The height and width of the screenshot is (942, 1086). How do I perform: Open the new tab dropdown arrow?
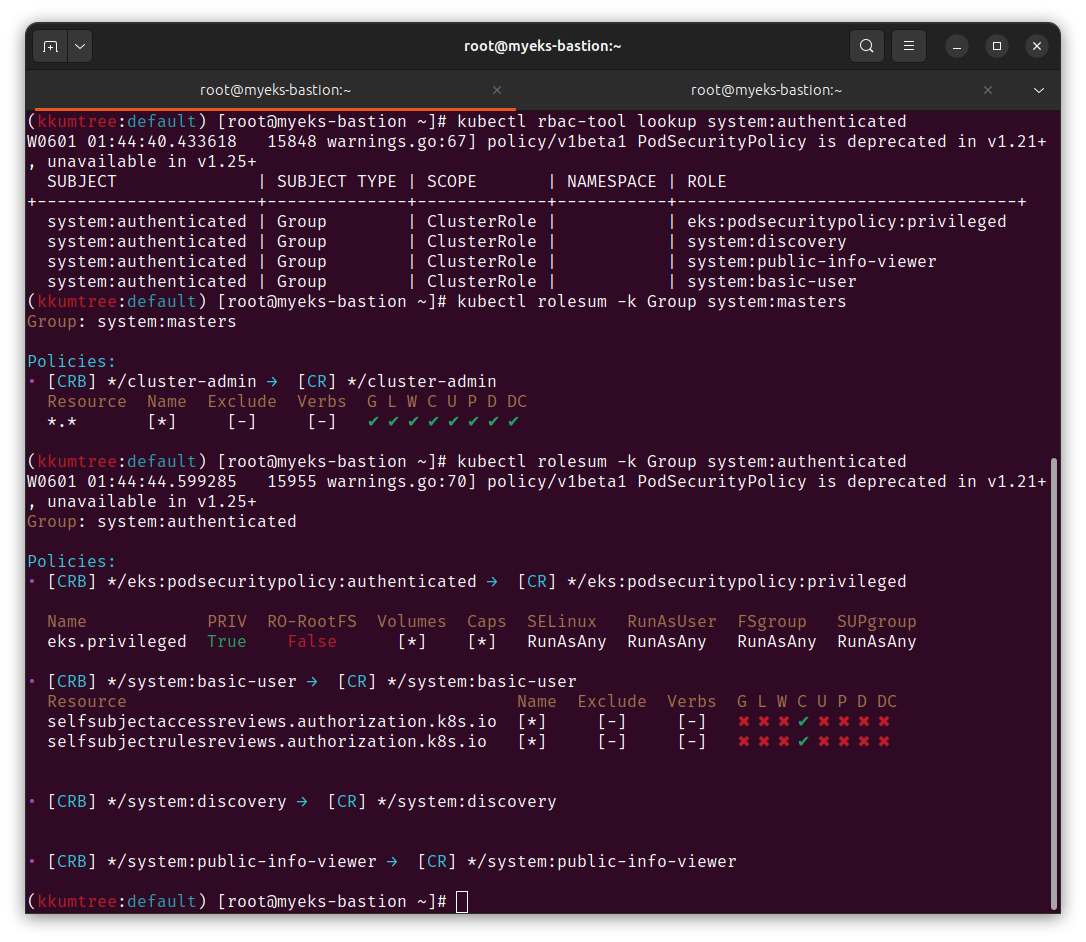pos(80,46)
